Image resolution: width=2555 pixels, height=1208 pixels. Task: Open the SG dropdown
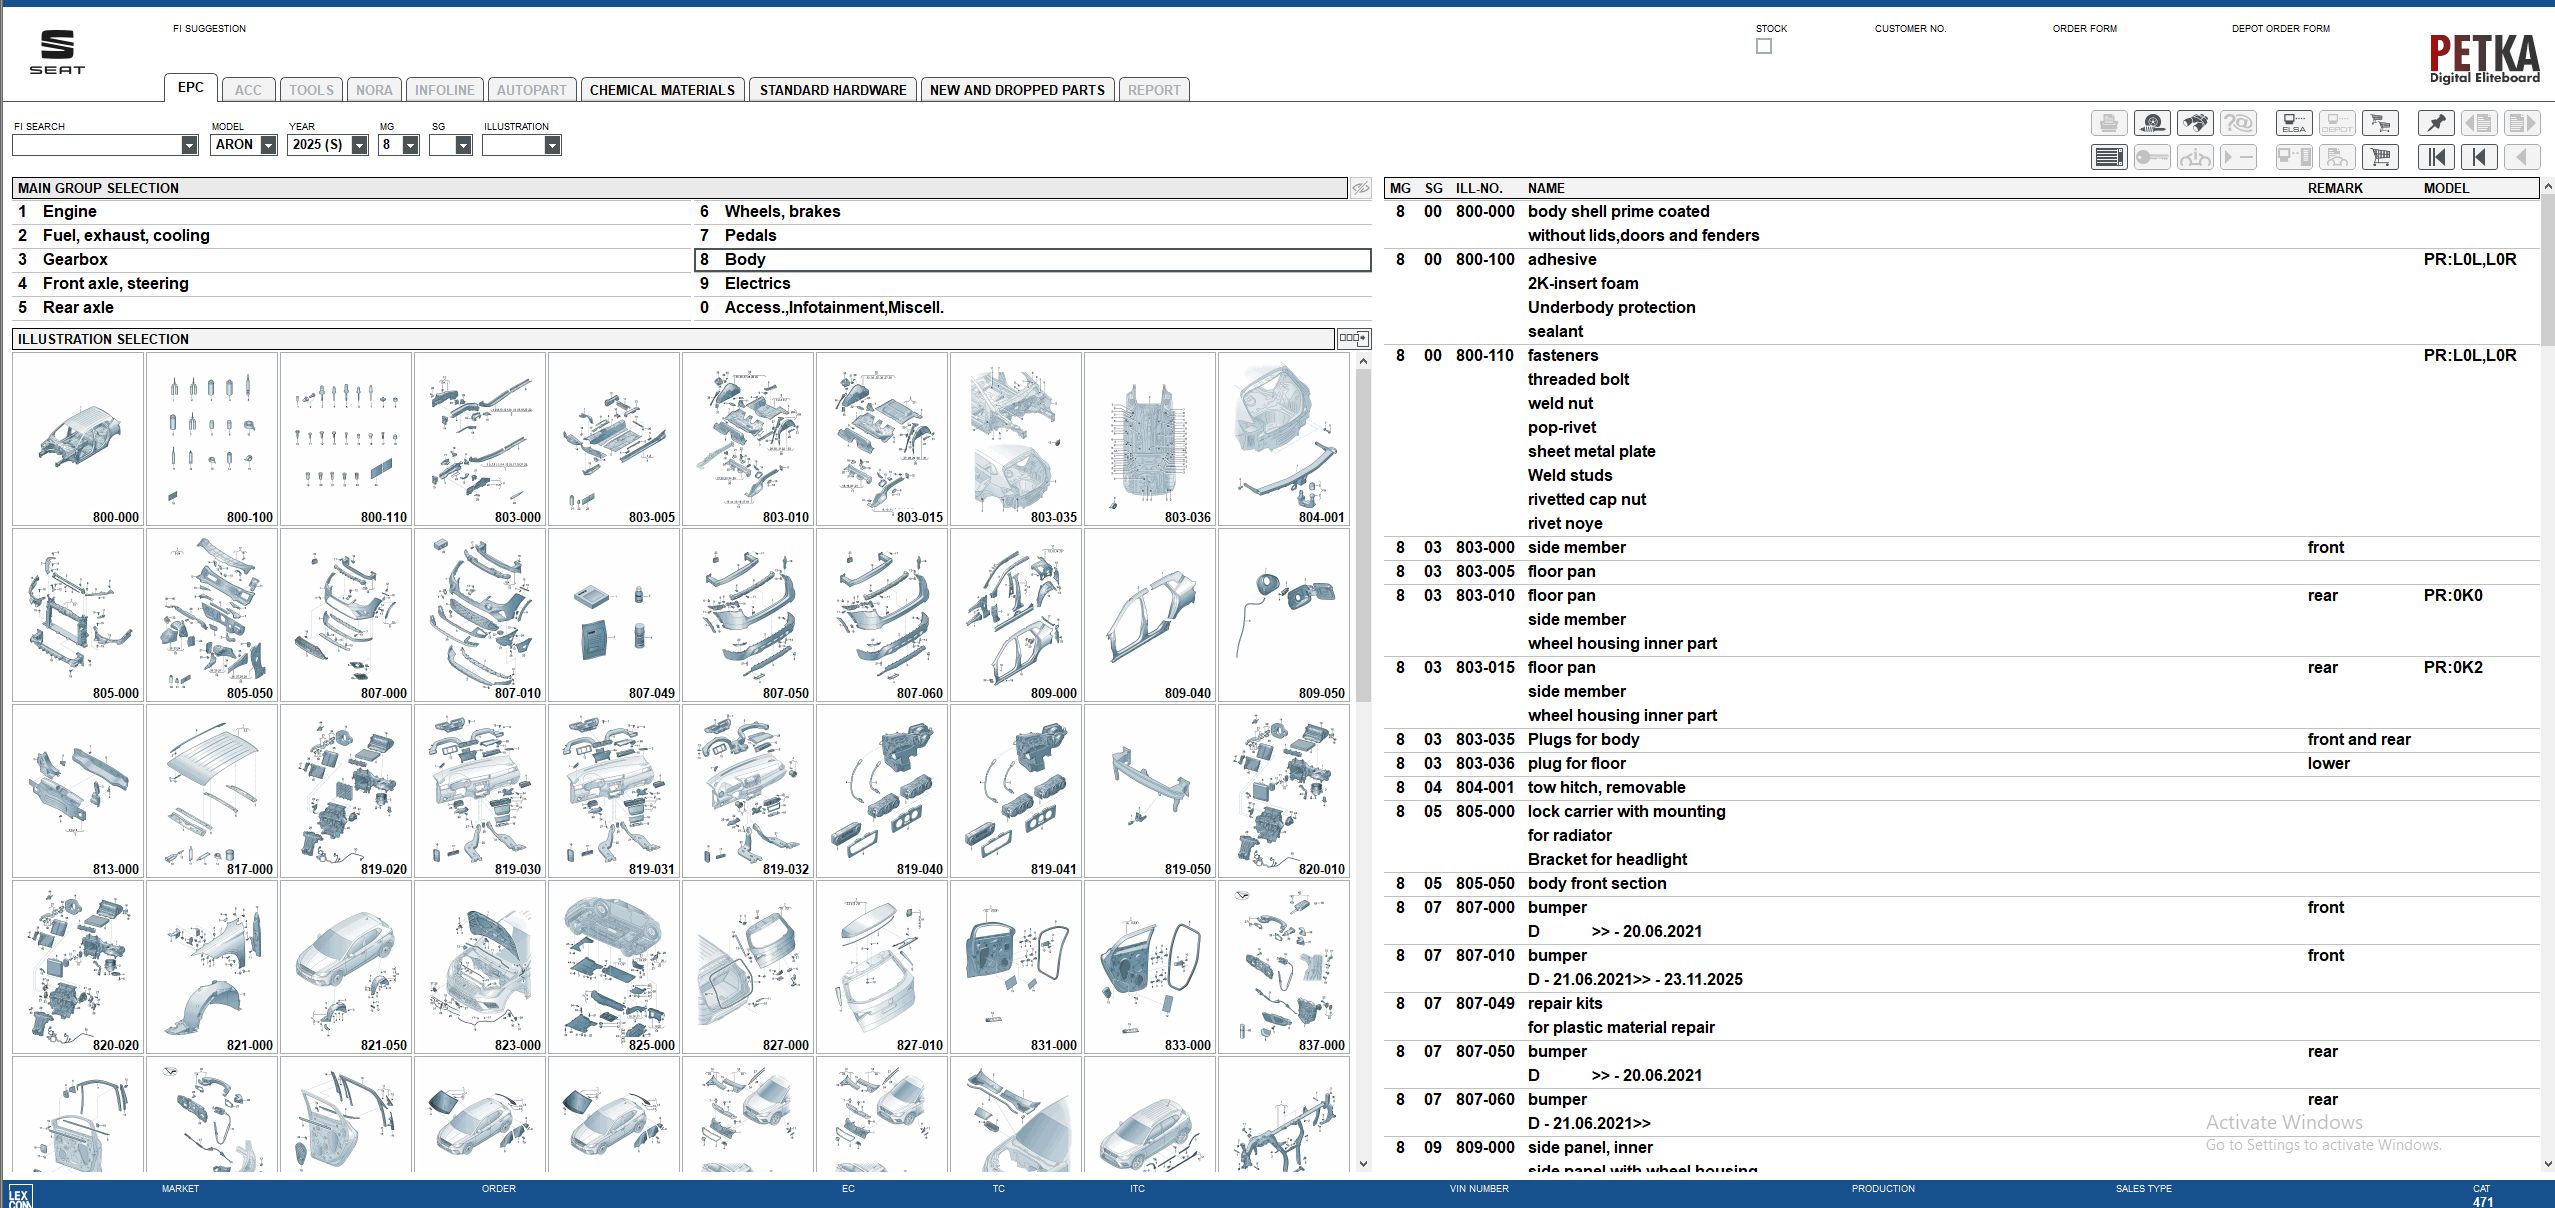pyautogui.click(x=463, y=145)
